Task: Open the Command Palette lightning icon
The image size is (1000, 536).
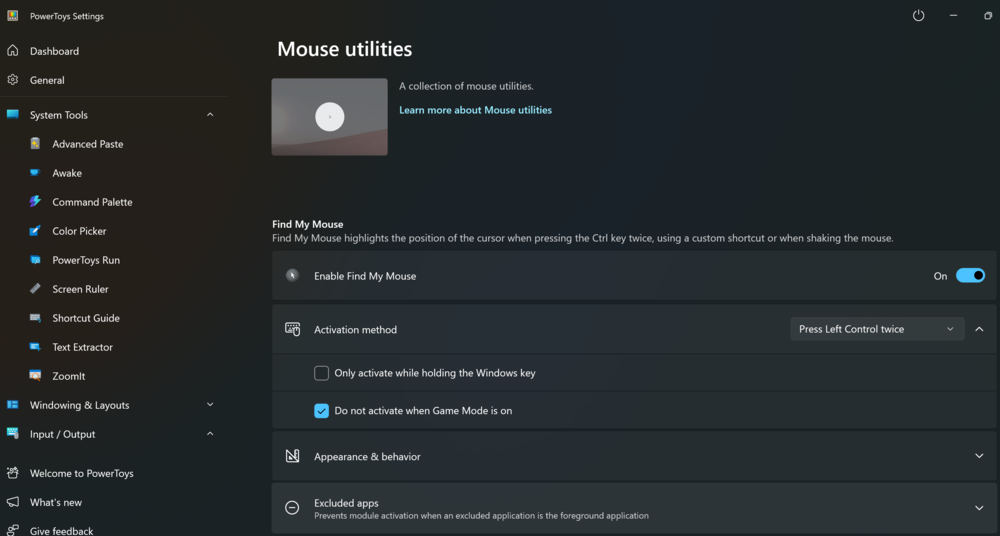Action: pyautogui.click(x=35, y=202)
